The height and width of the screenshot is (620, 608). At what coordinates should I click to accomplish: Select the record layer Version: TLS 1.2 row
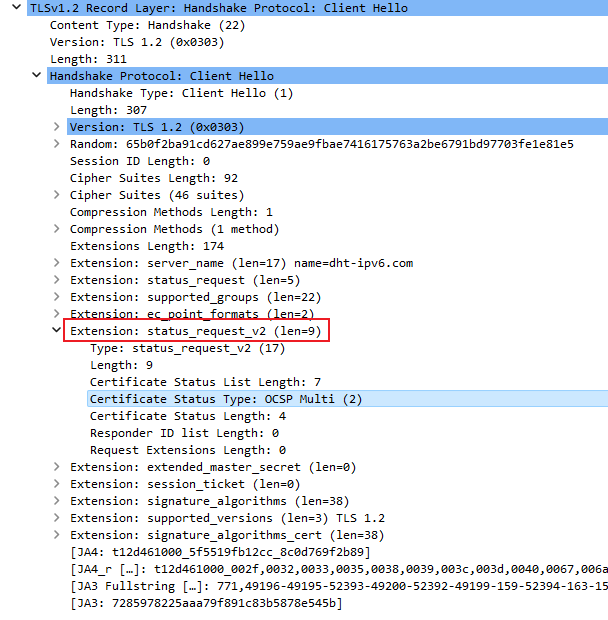137,42
